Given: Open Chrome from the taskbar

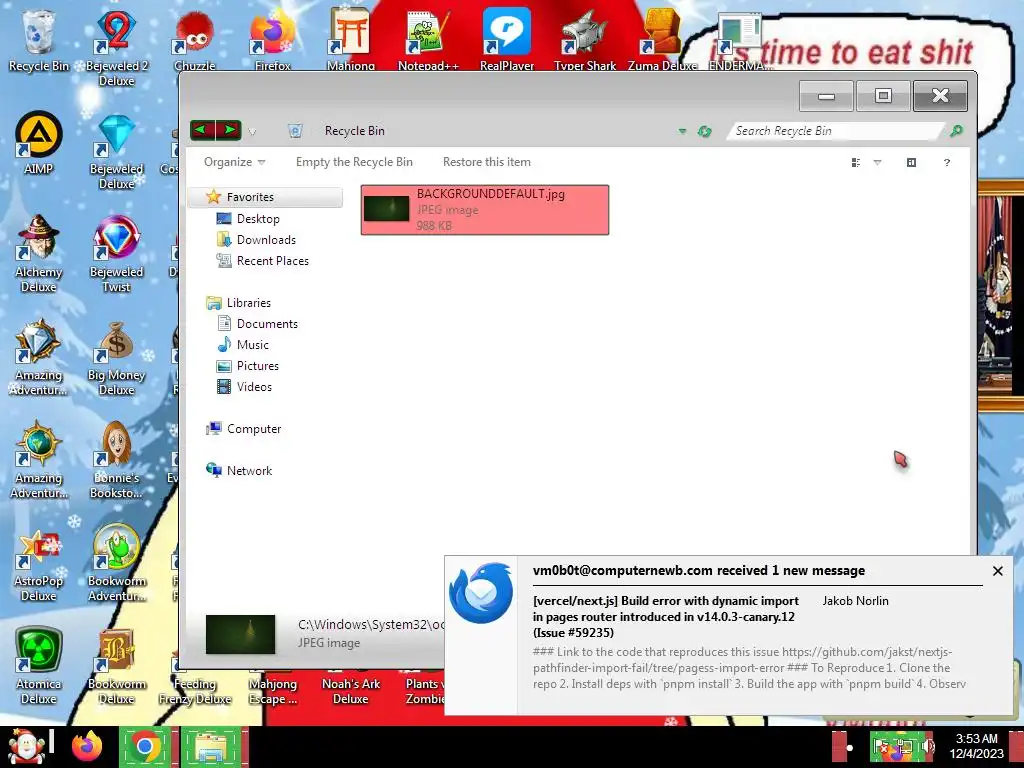Looking at the screenshot, I should (145, 747).
